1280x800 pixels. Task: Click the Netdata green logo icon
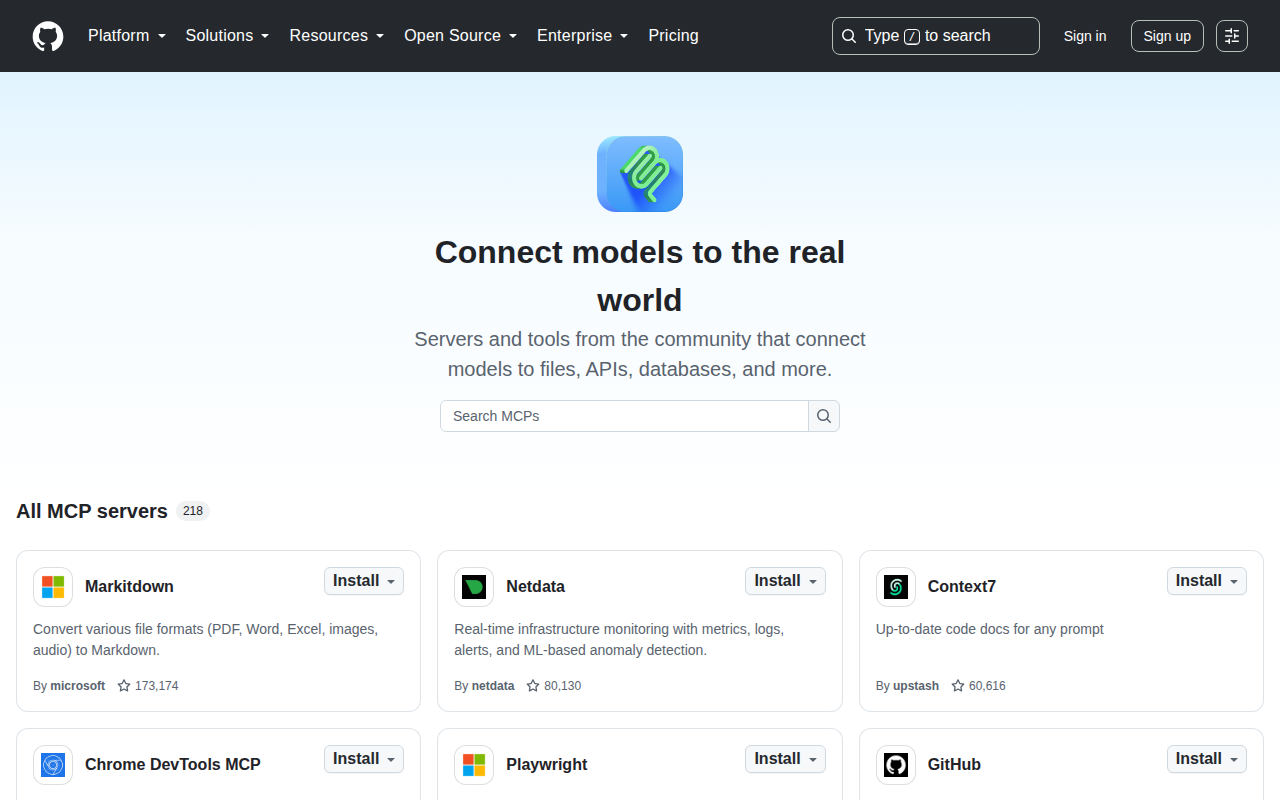474,587
